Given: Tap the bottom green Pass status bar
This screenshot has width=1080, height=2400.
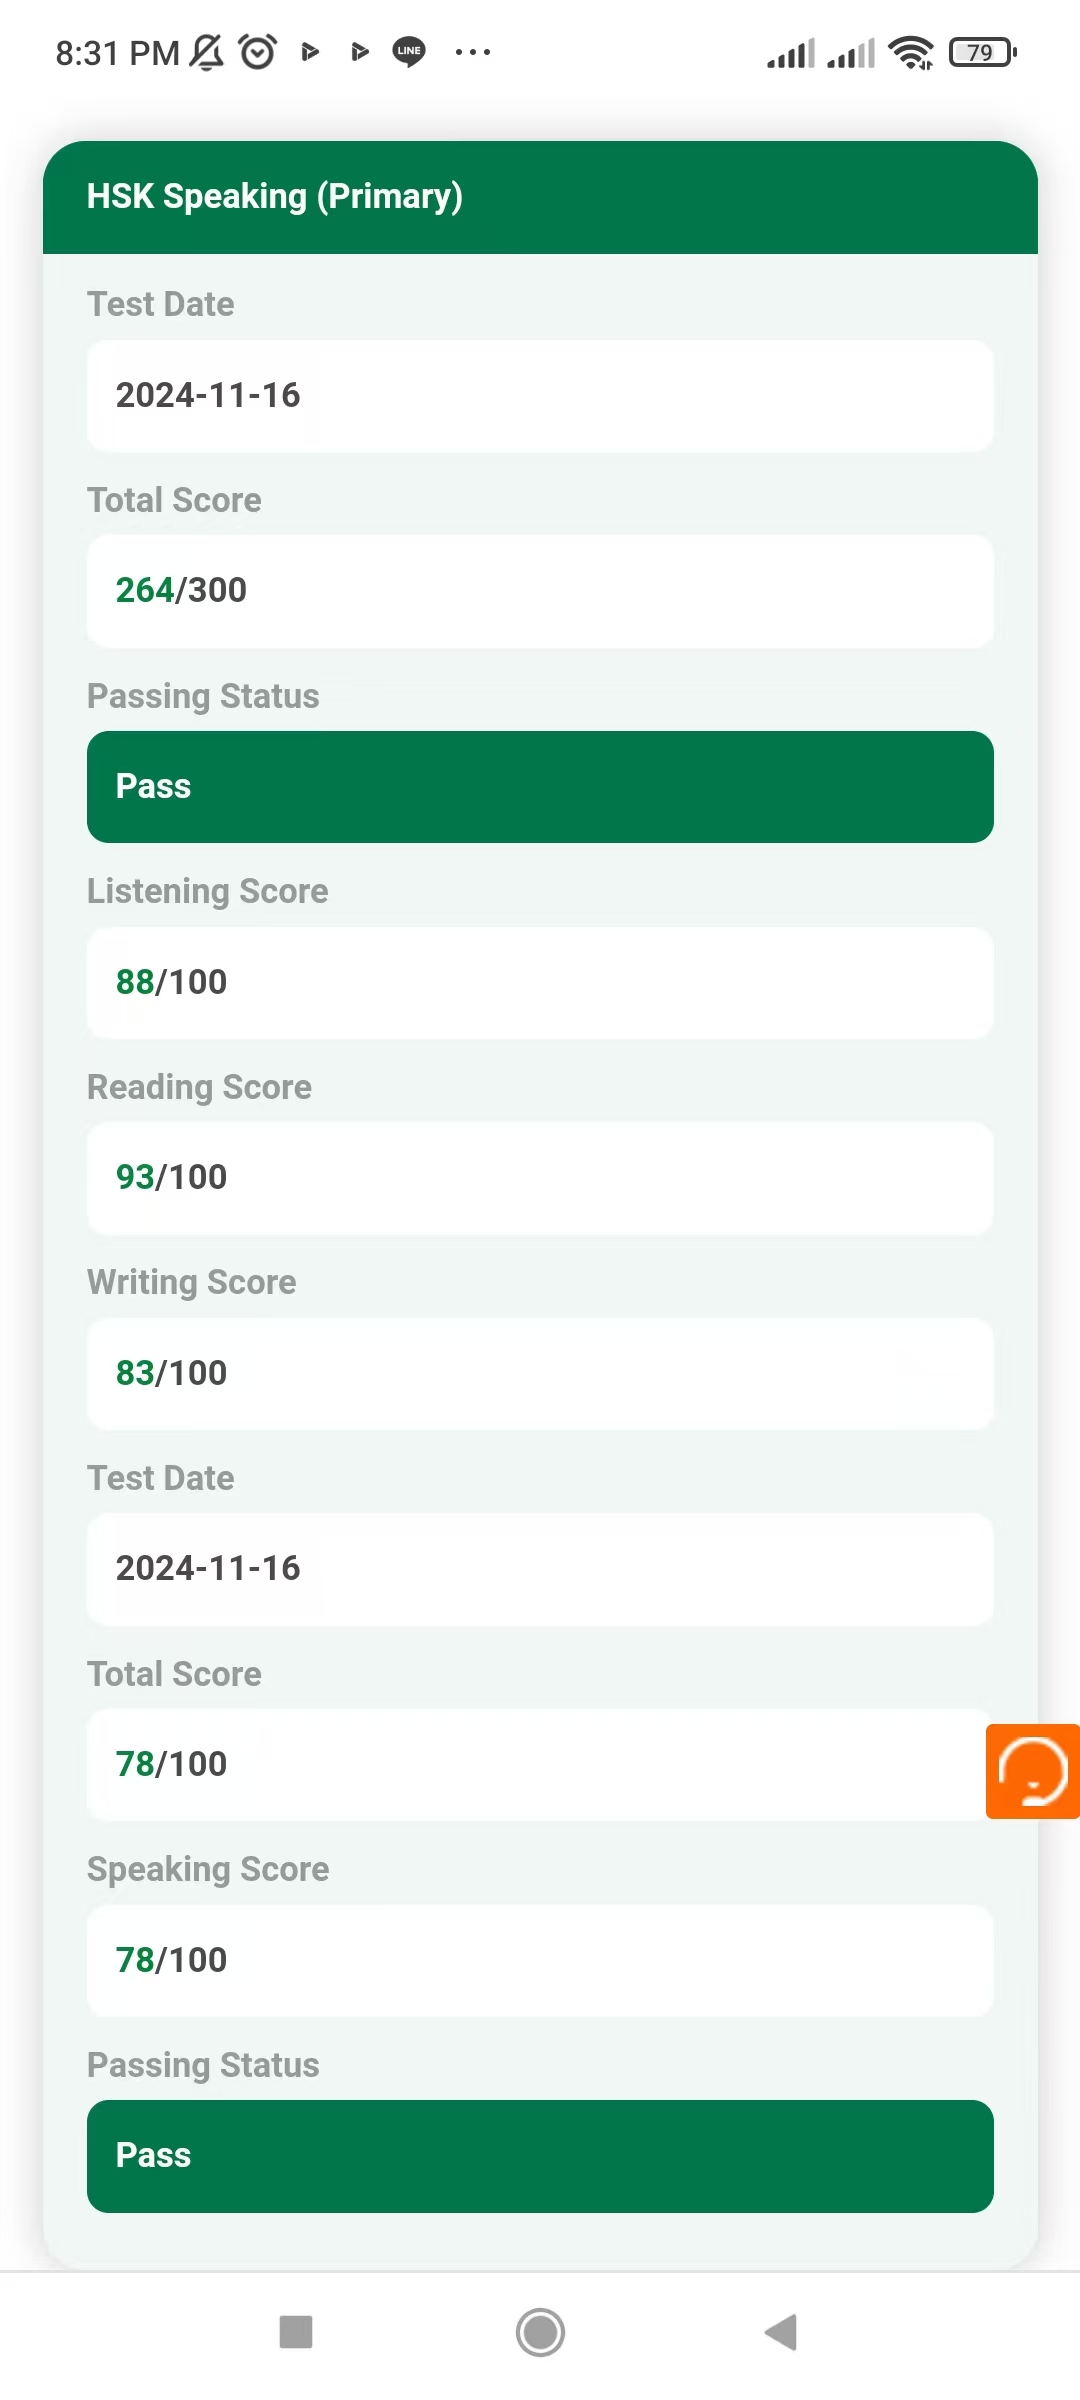Looking at the screenshot, I should point(540,2156).
